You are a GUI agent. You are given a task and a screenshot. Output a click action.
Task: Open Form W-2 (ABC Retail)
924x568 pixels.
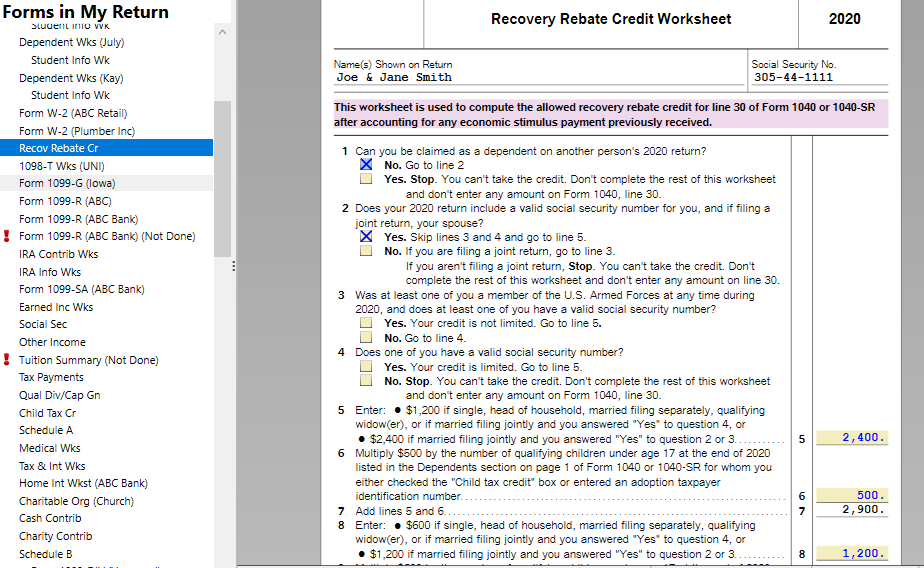(x=72, y=113)
